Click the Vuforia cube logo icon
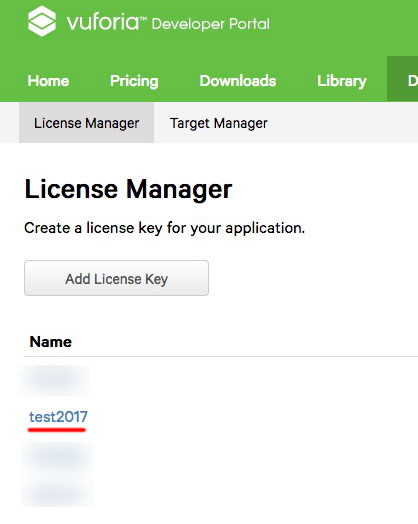Screen dimensions: 418x524 [42, 21]
